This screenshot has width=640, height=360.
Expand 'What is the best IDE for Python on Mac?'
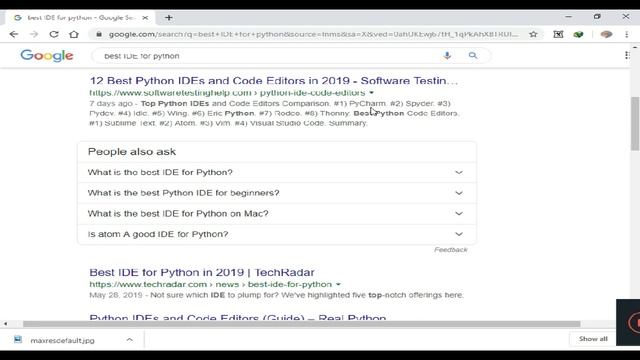(277, 213)
